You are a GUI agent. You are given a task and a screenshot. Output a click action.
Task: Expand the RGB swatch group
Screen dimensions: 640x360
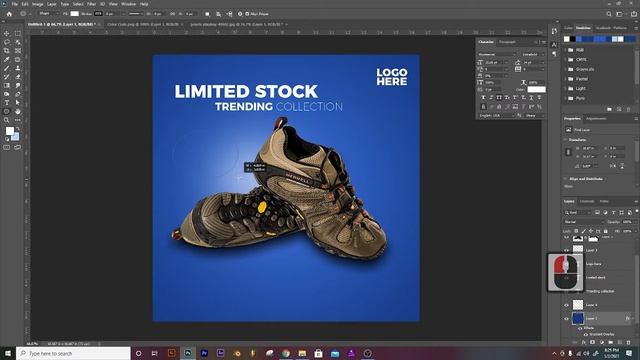click(x=566, y=50)
